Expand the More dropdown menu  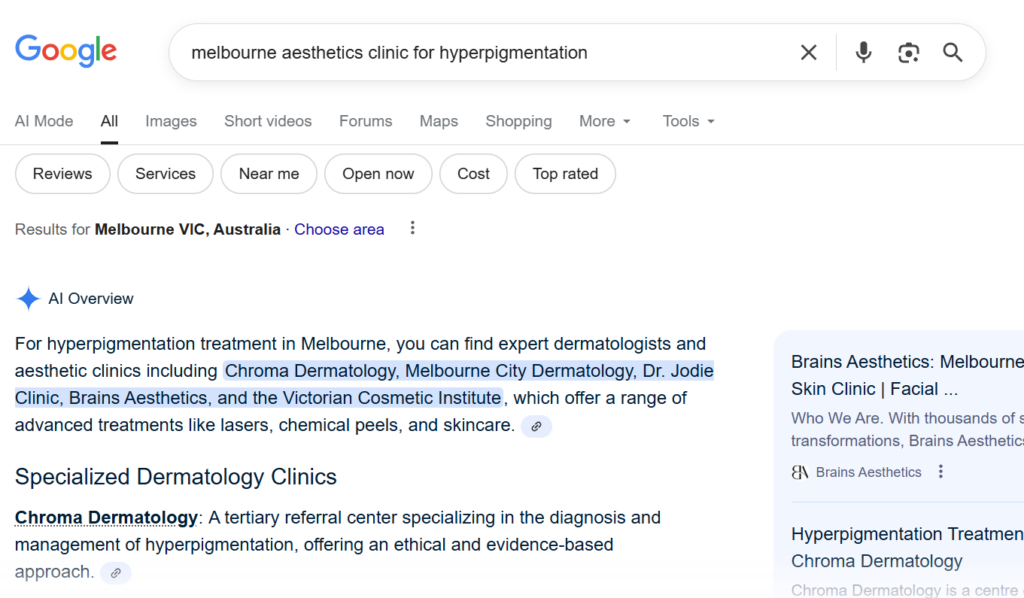tap(605, 121)
